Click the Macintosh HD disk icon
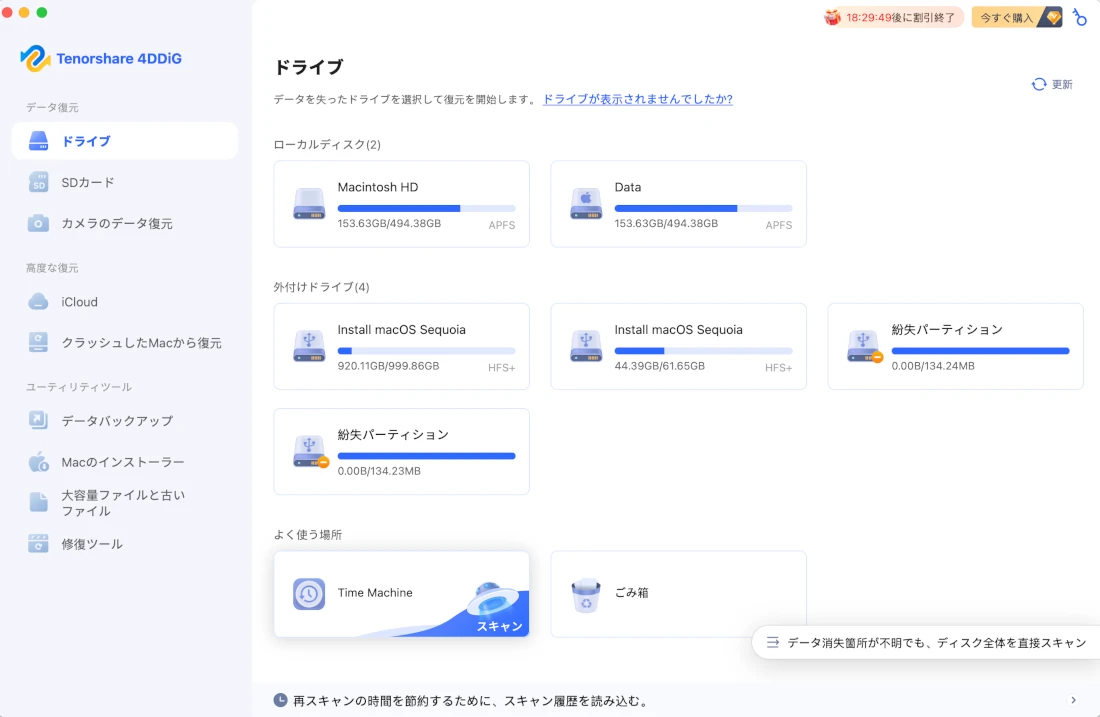 click(x=309, y=203)
